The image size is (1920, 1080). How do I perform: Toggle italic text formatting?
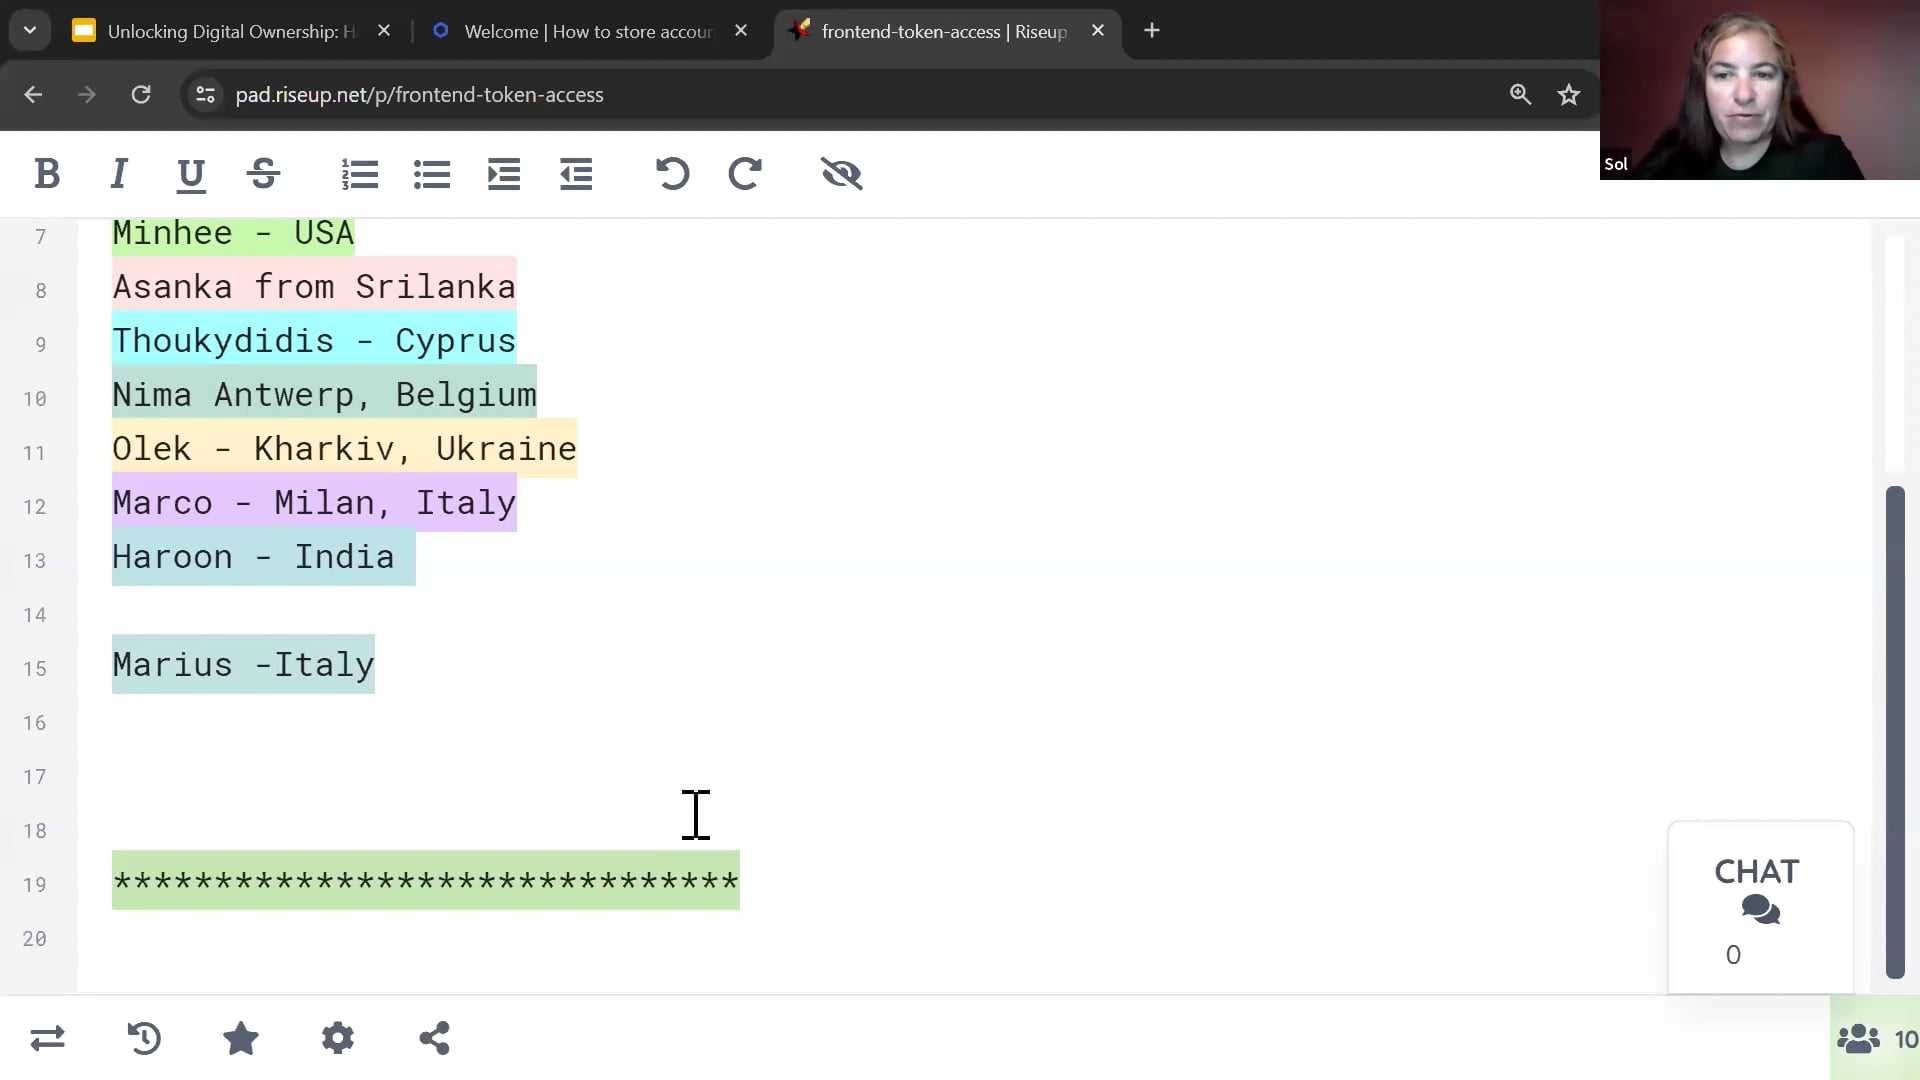[x=119, y=174]
